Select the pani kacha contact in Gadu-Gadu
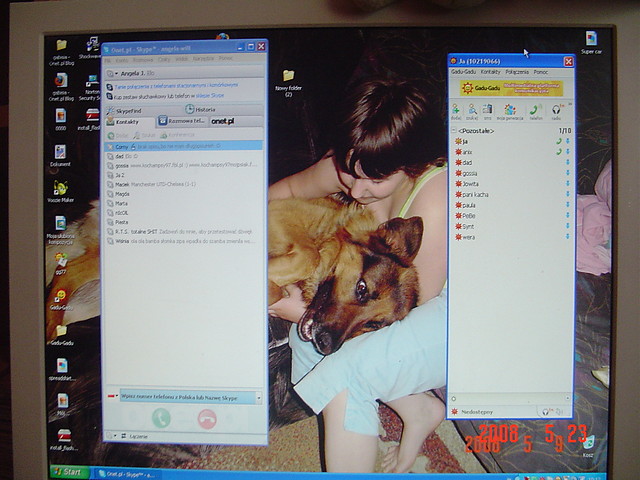 click(x=511, y=194)
